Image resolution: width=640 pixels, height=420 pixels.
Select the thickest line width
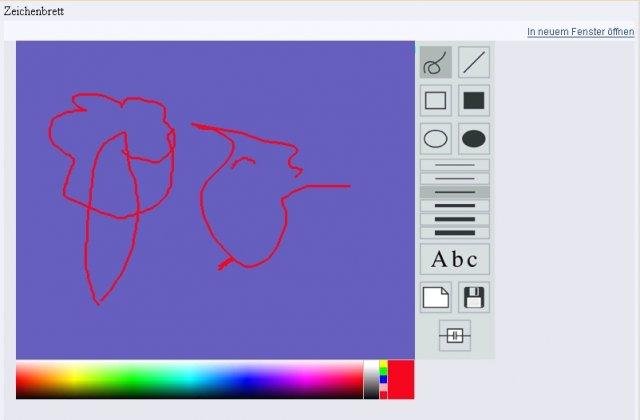(x=454, y=232)
